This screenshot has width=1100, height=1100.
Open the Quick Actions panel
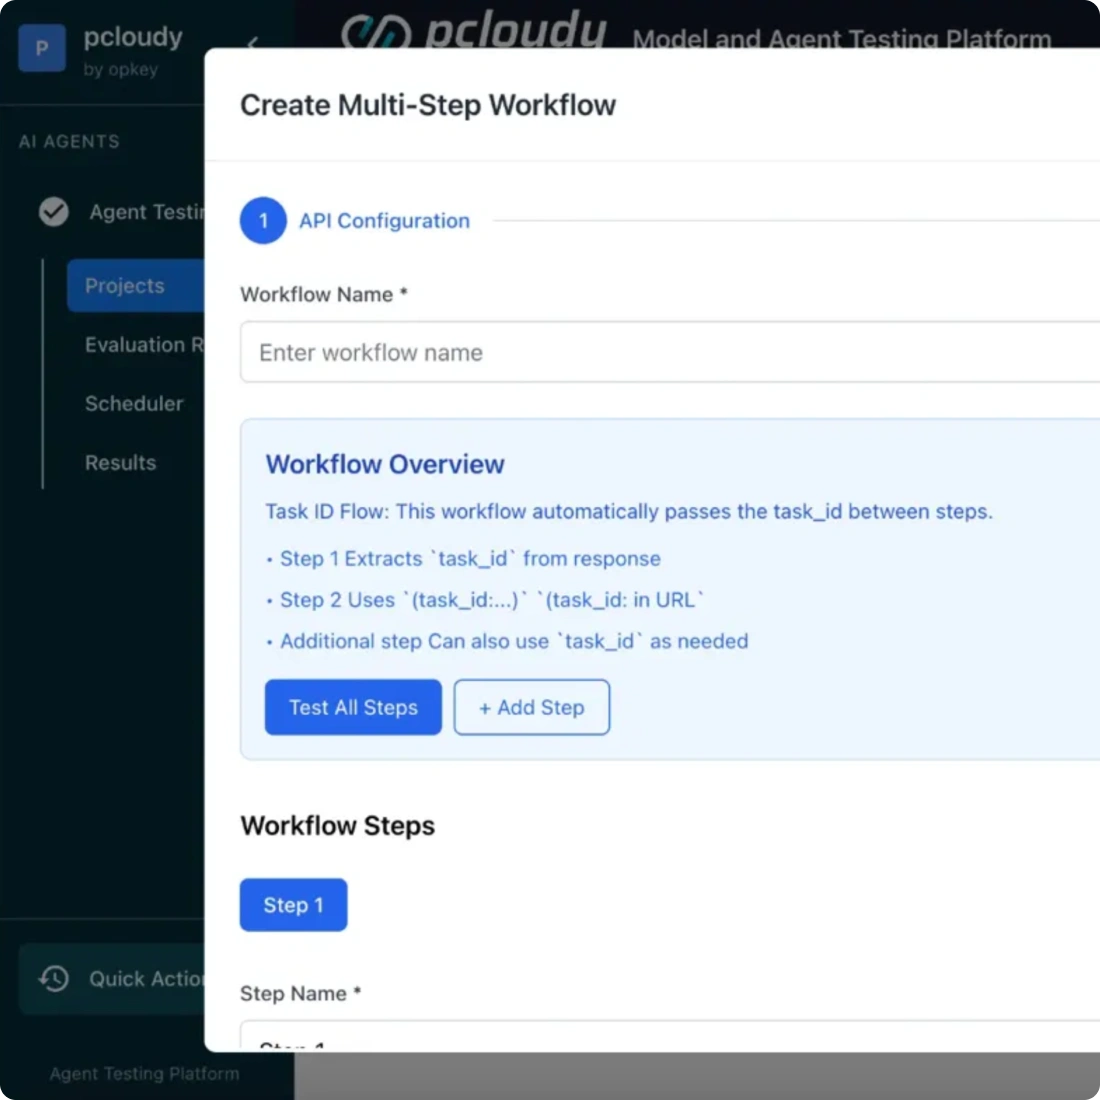pos(112,979)
